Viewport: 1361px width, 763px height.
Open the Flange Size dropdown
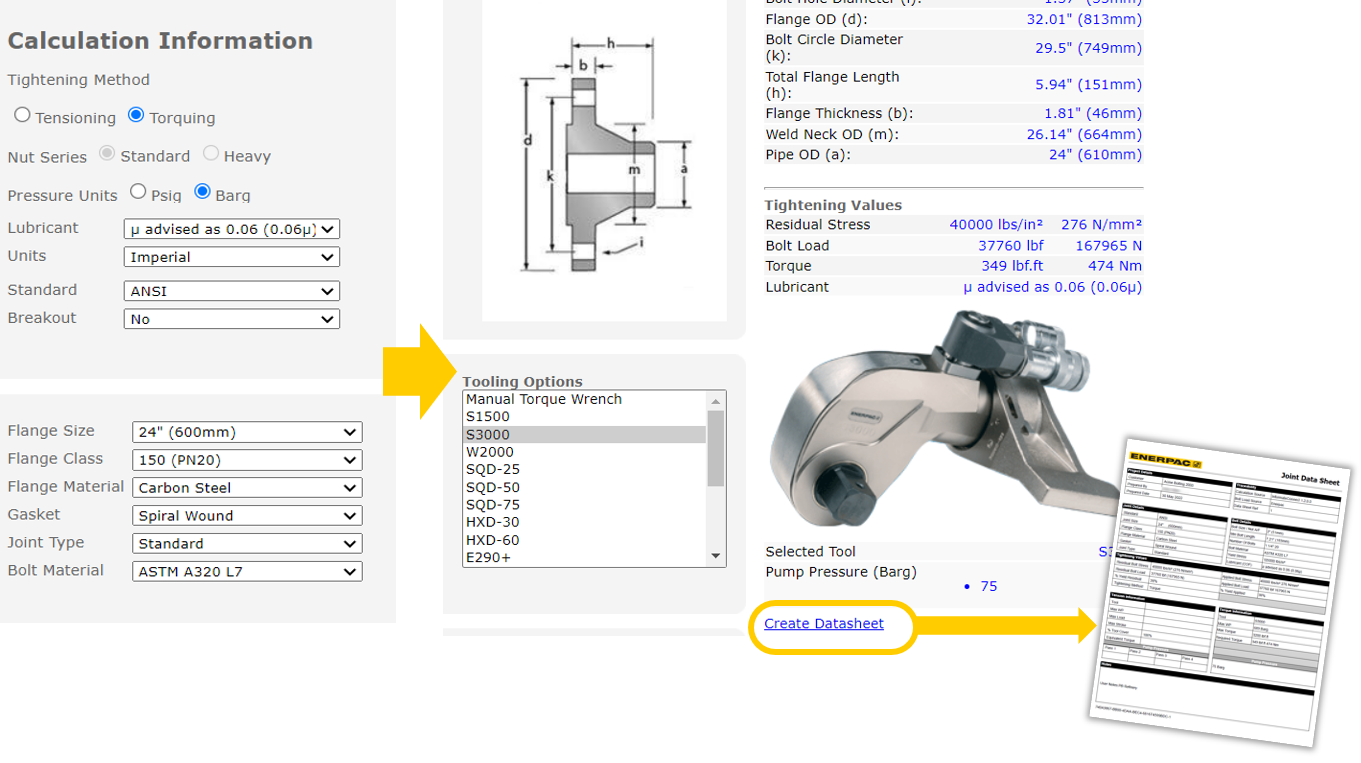pos(246,431)
